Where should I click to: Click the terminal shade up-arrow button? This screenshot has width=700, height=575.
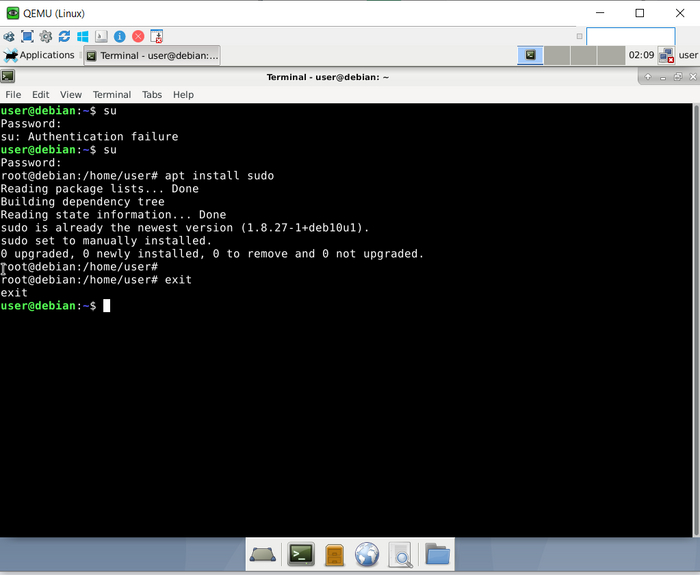pos(648,77)
